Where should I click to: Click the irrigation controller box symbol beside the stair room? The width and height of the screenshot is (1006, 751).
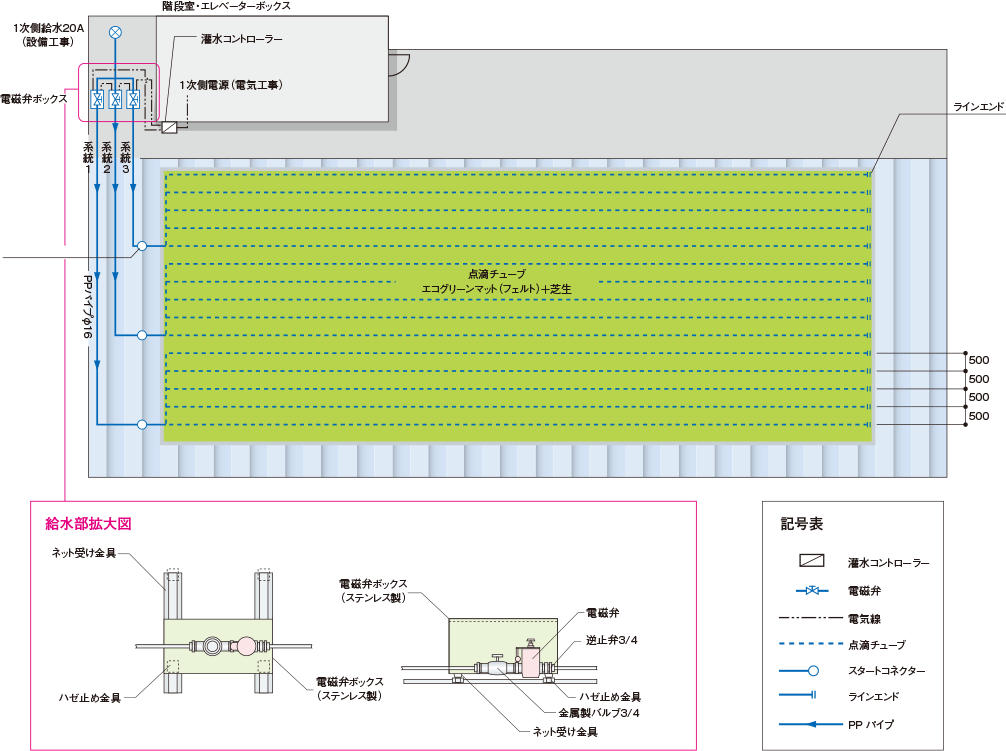coord(169,127)
